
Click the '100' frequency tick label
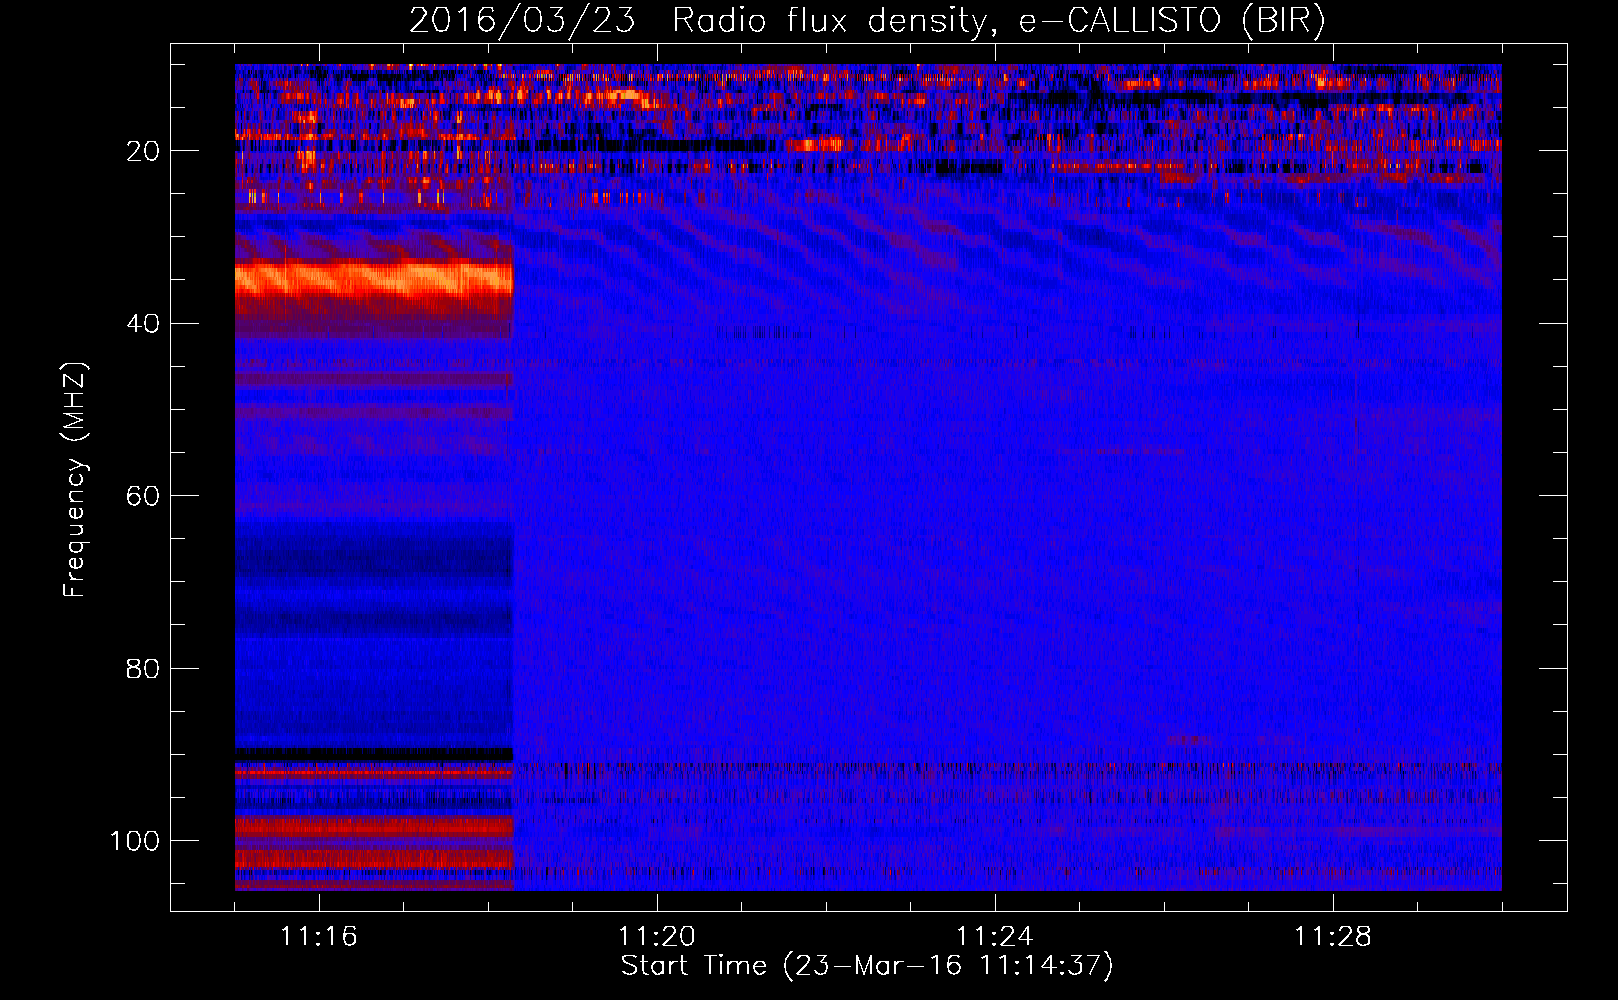click(135, 841)
